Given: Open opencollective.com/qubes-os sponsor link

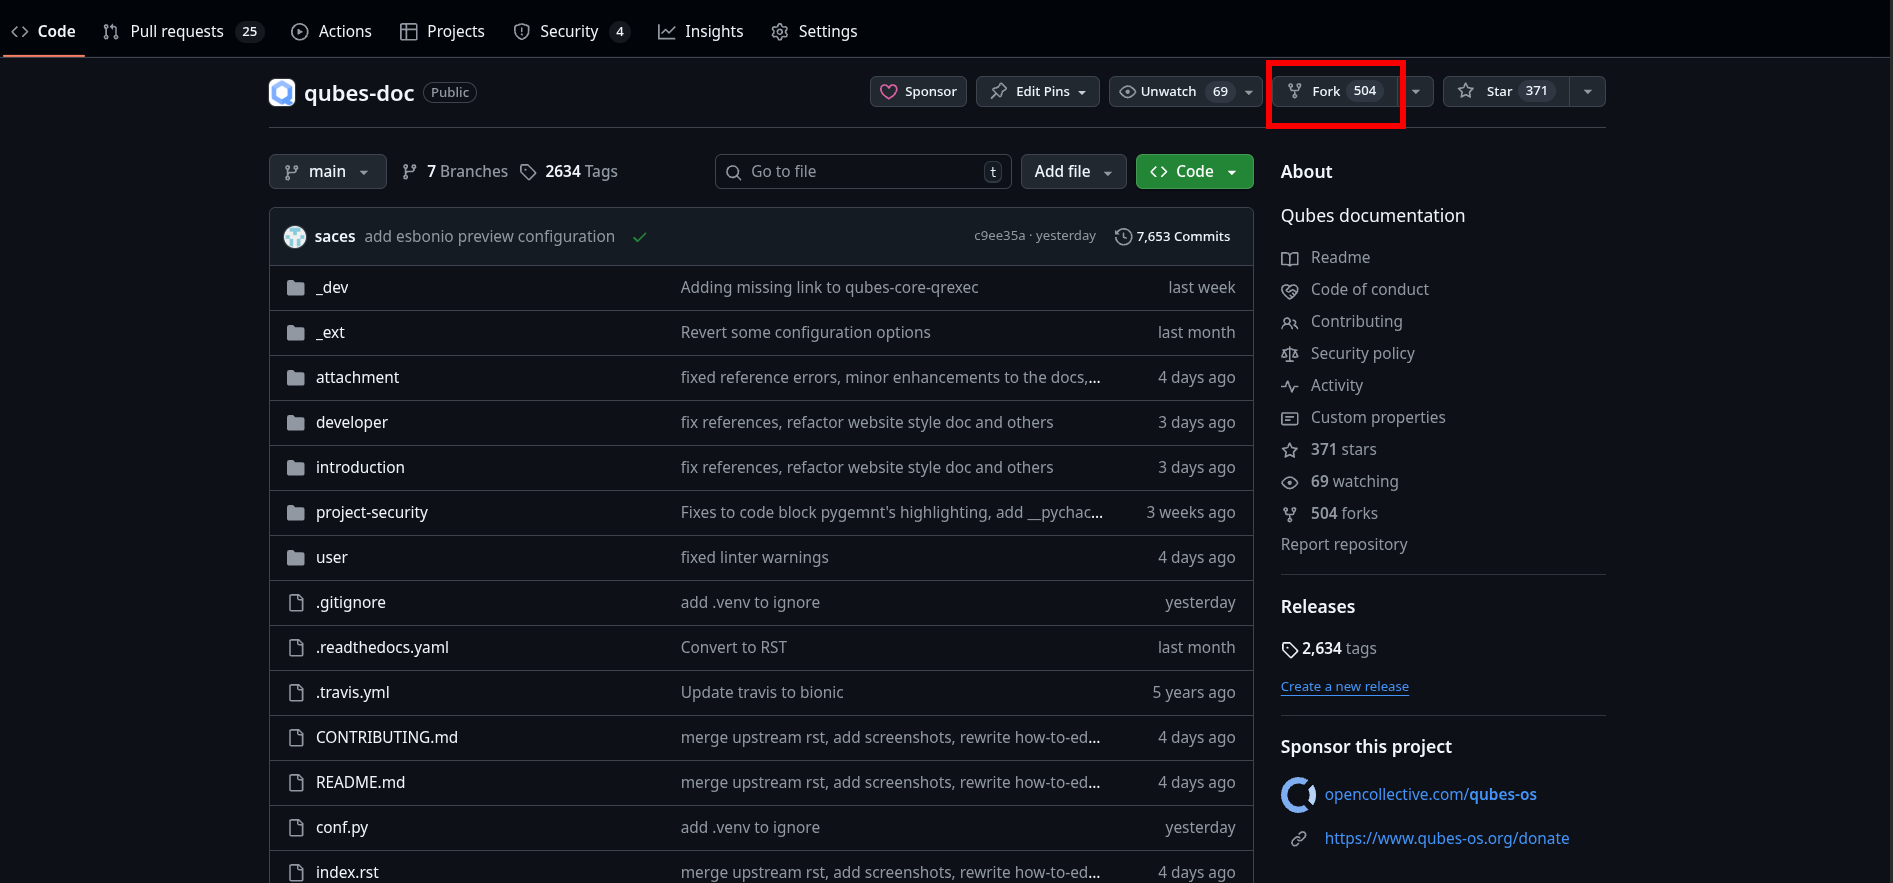Looking at the screenshot, I should click(1431, 795).
